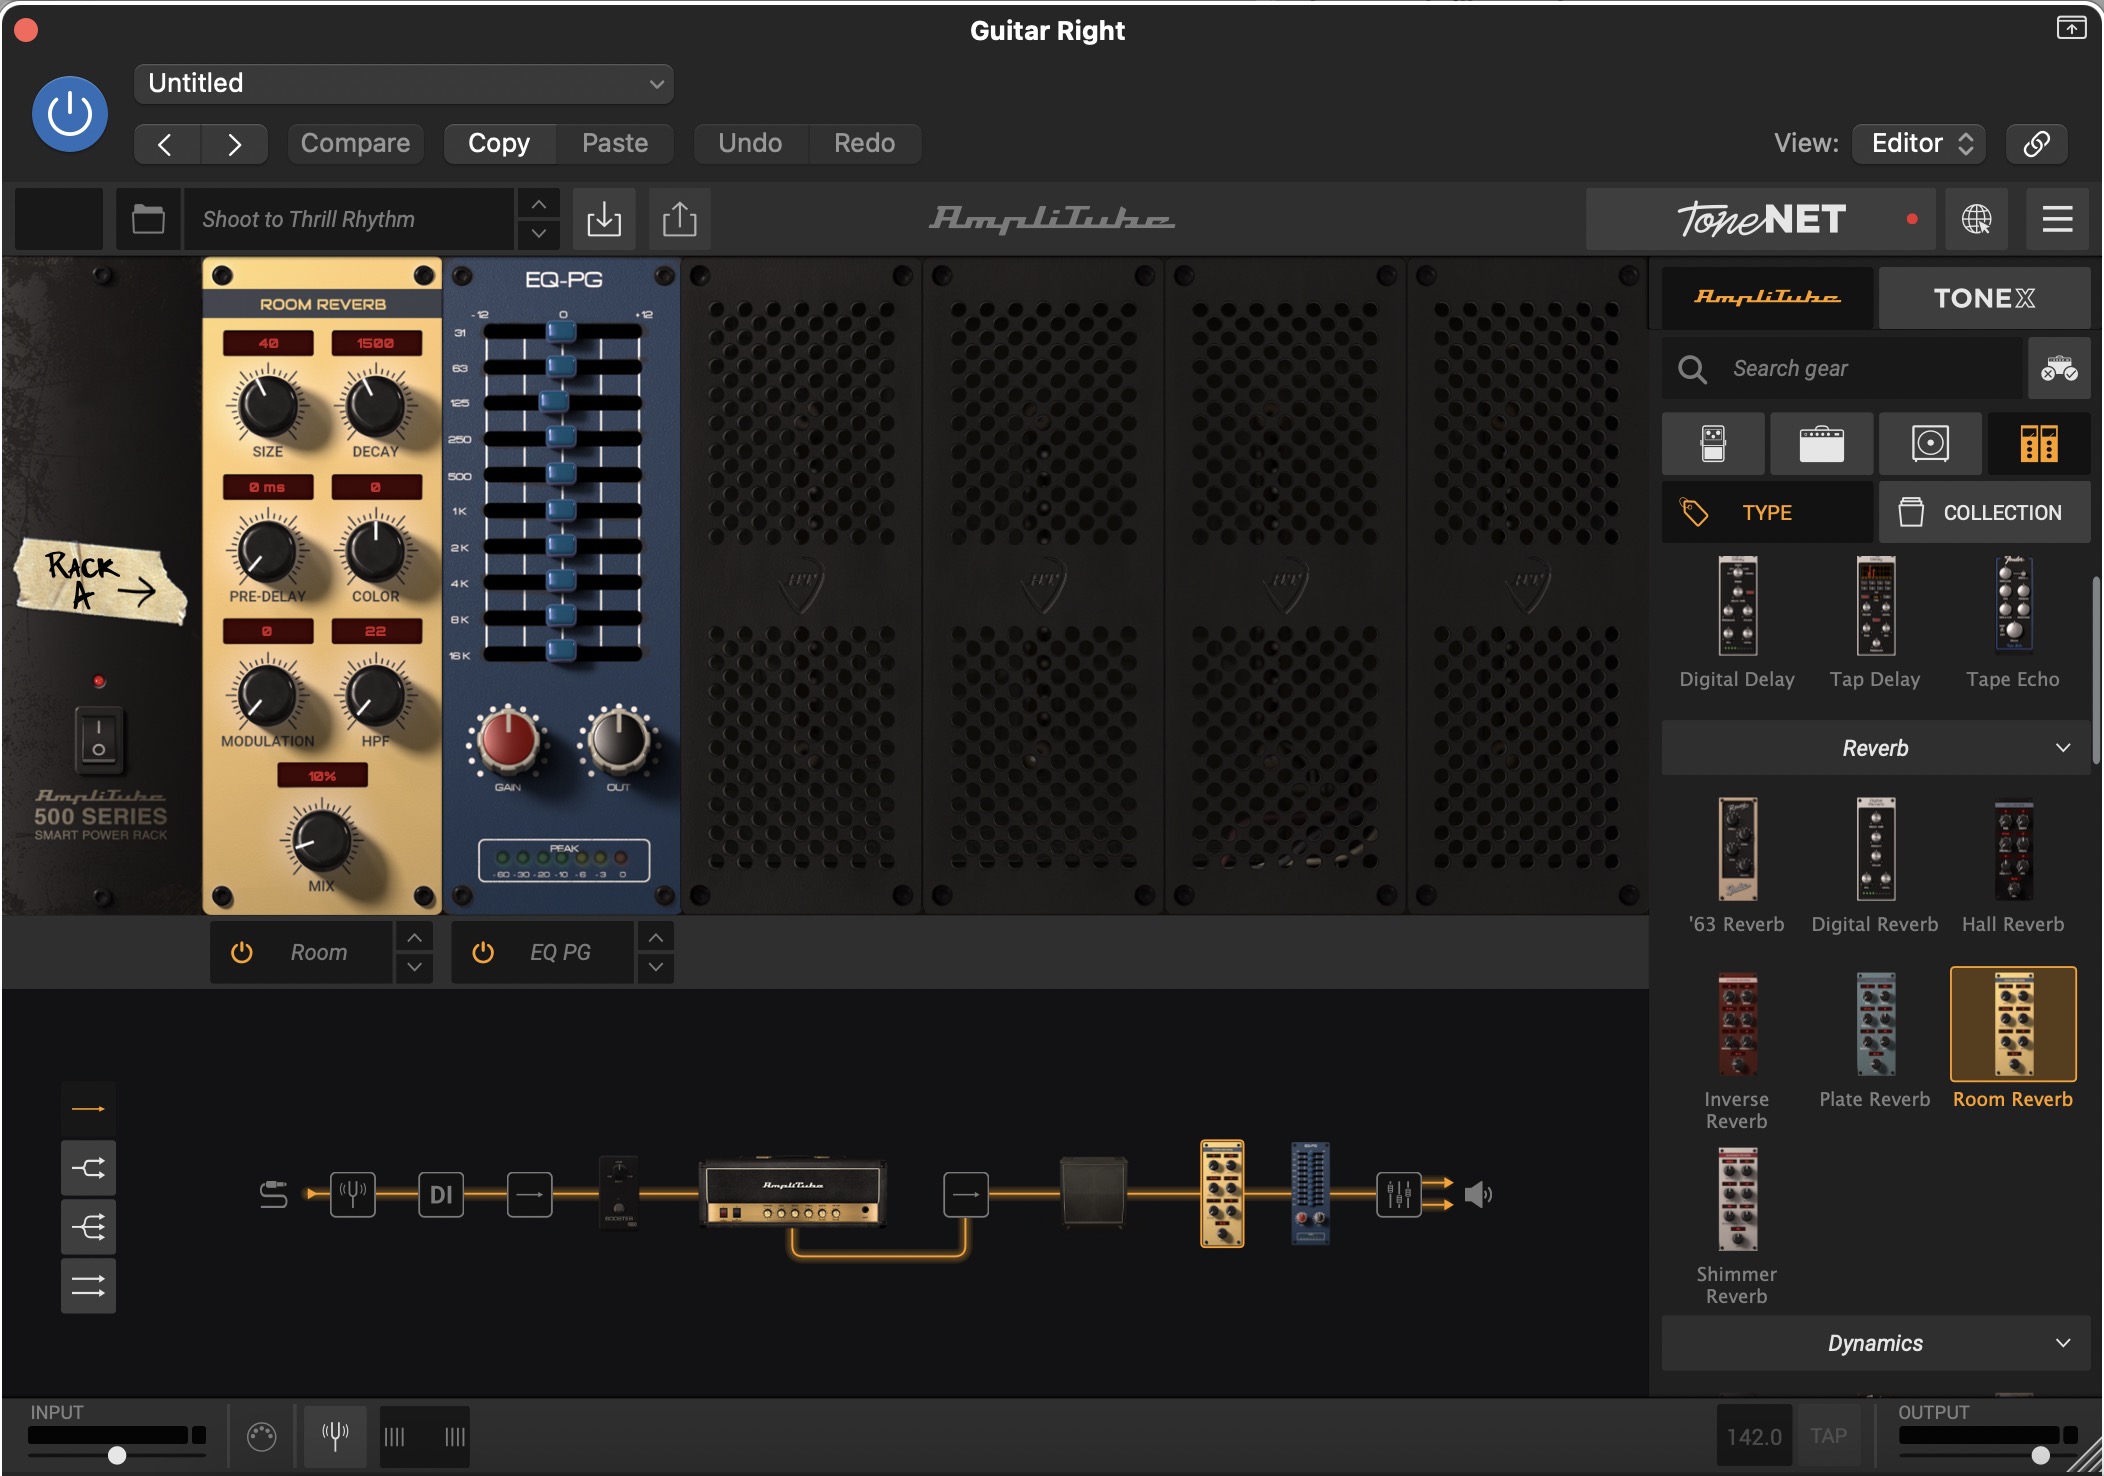Select the amplifier category icon
Viewport: 2104px width, 1476px height.
(x=1821, y=443)
